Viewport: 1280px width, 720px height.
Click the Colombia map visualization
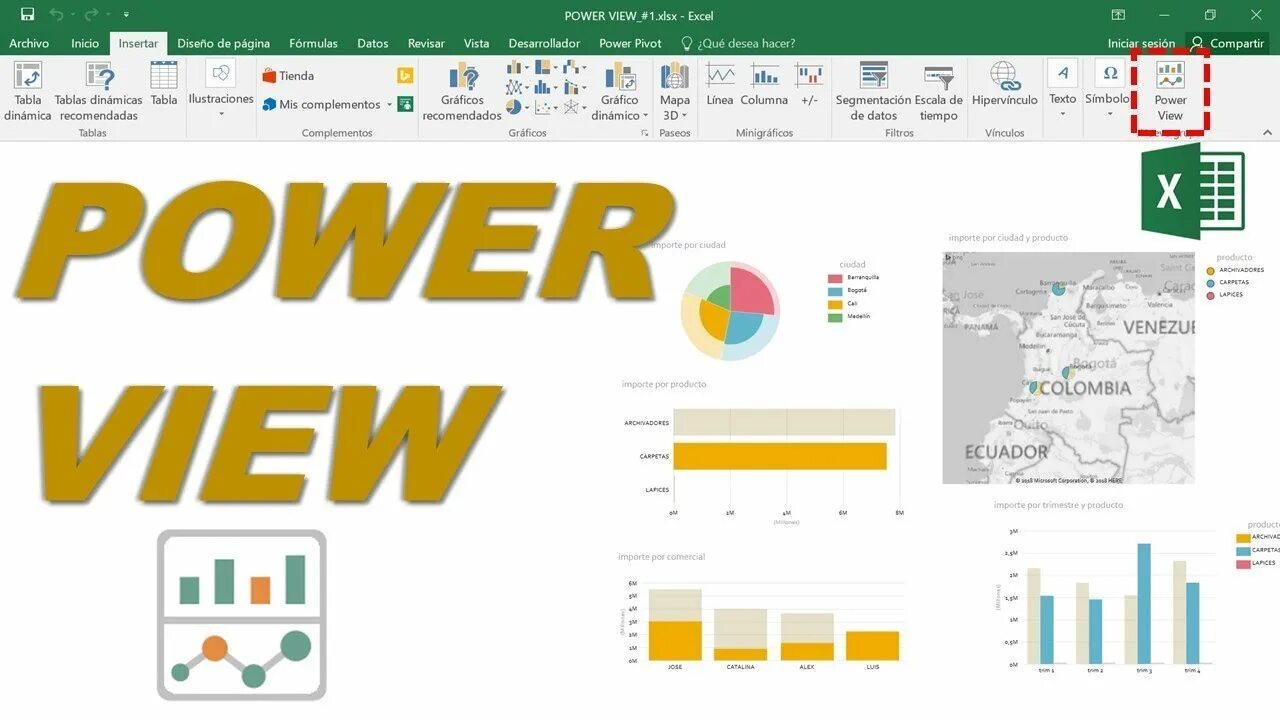pos(1068,367)
